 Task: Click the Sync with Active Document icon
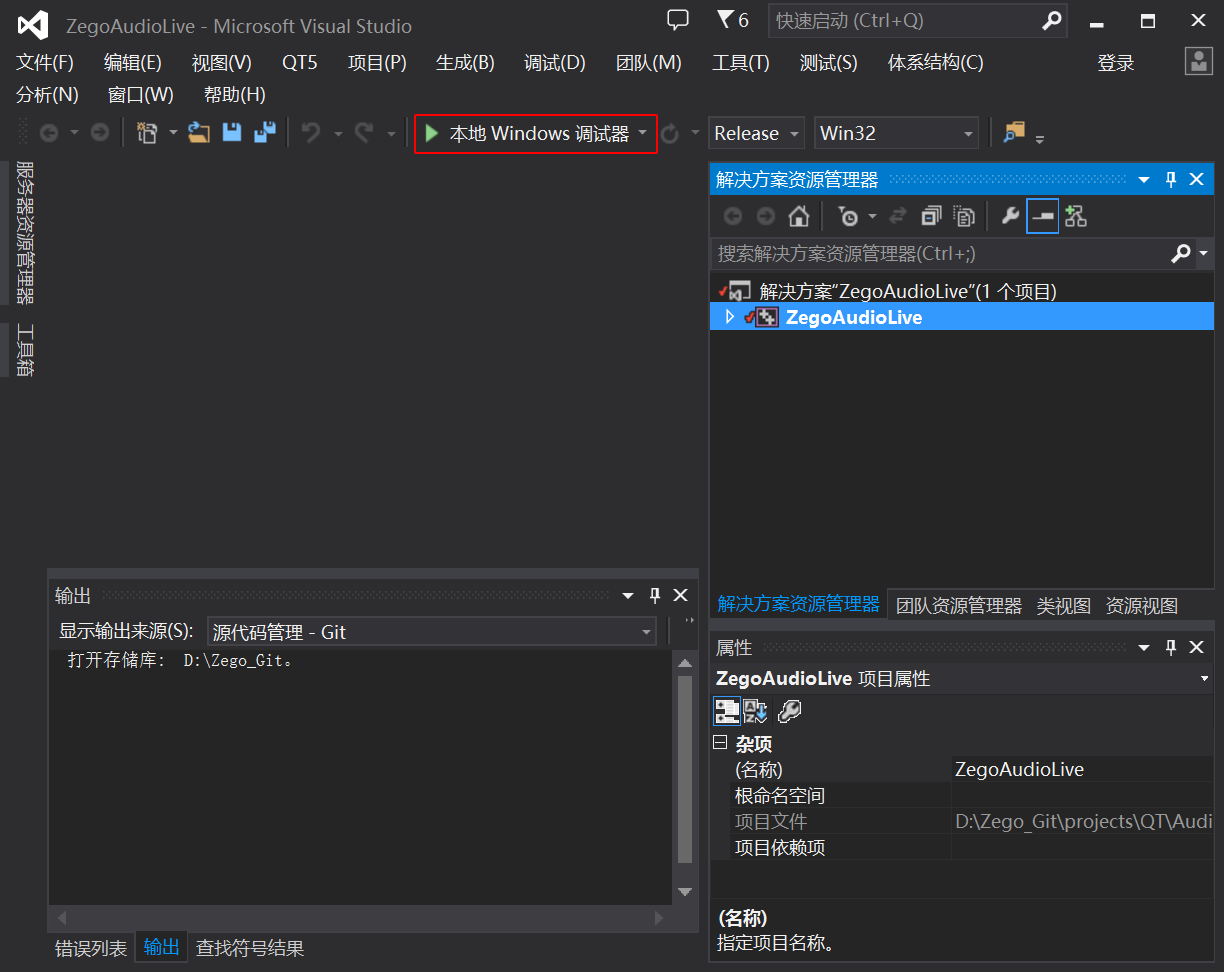(x=898, y=216)
